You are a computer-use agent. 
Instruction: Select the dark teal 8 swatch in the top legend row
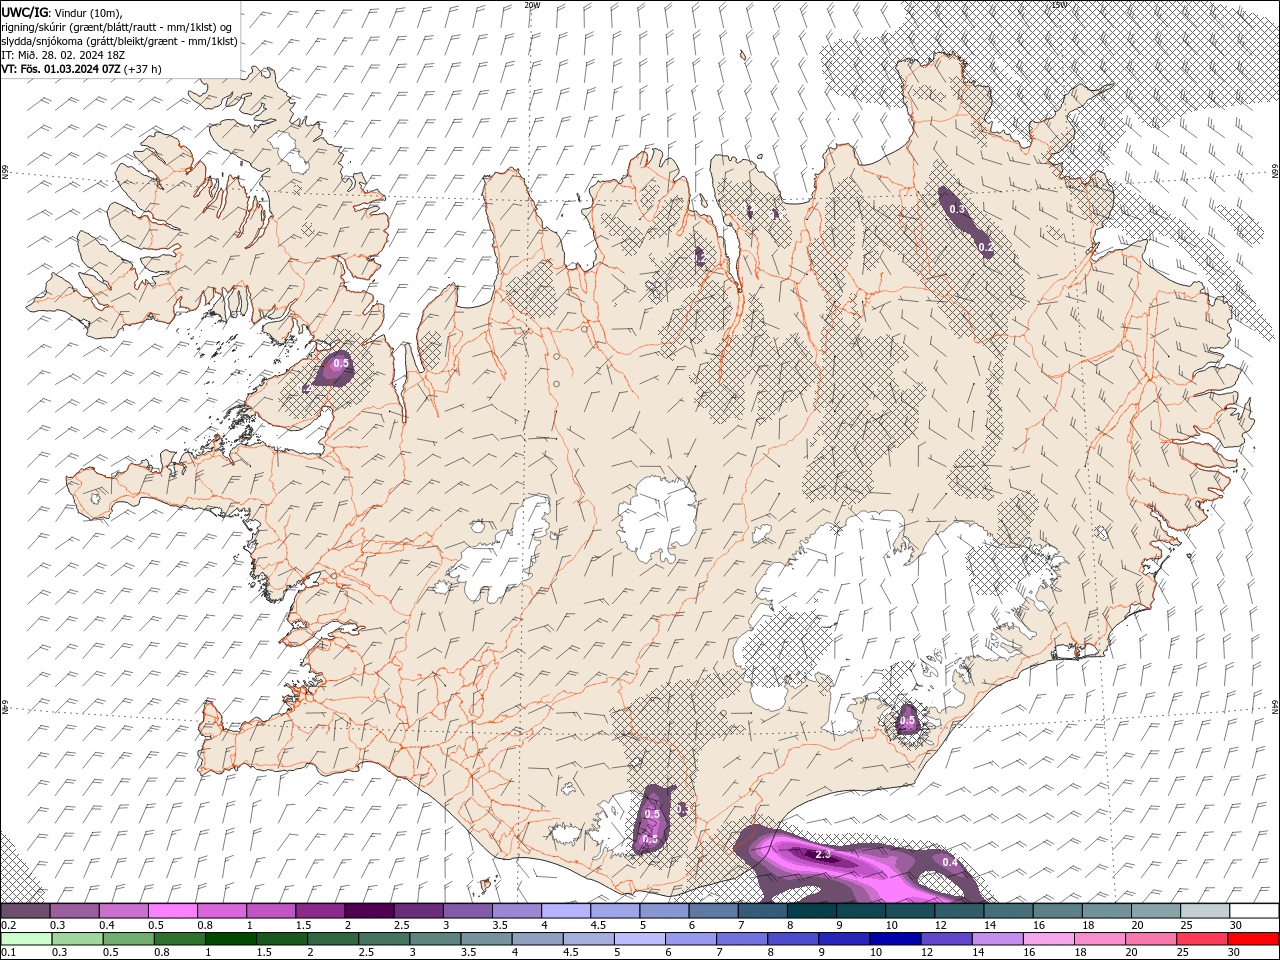coord(811,911)
